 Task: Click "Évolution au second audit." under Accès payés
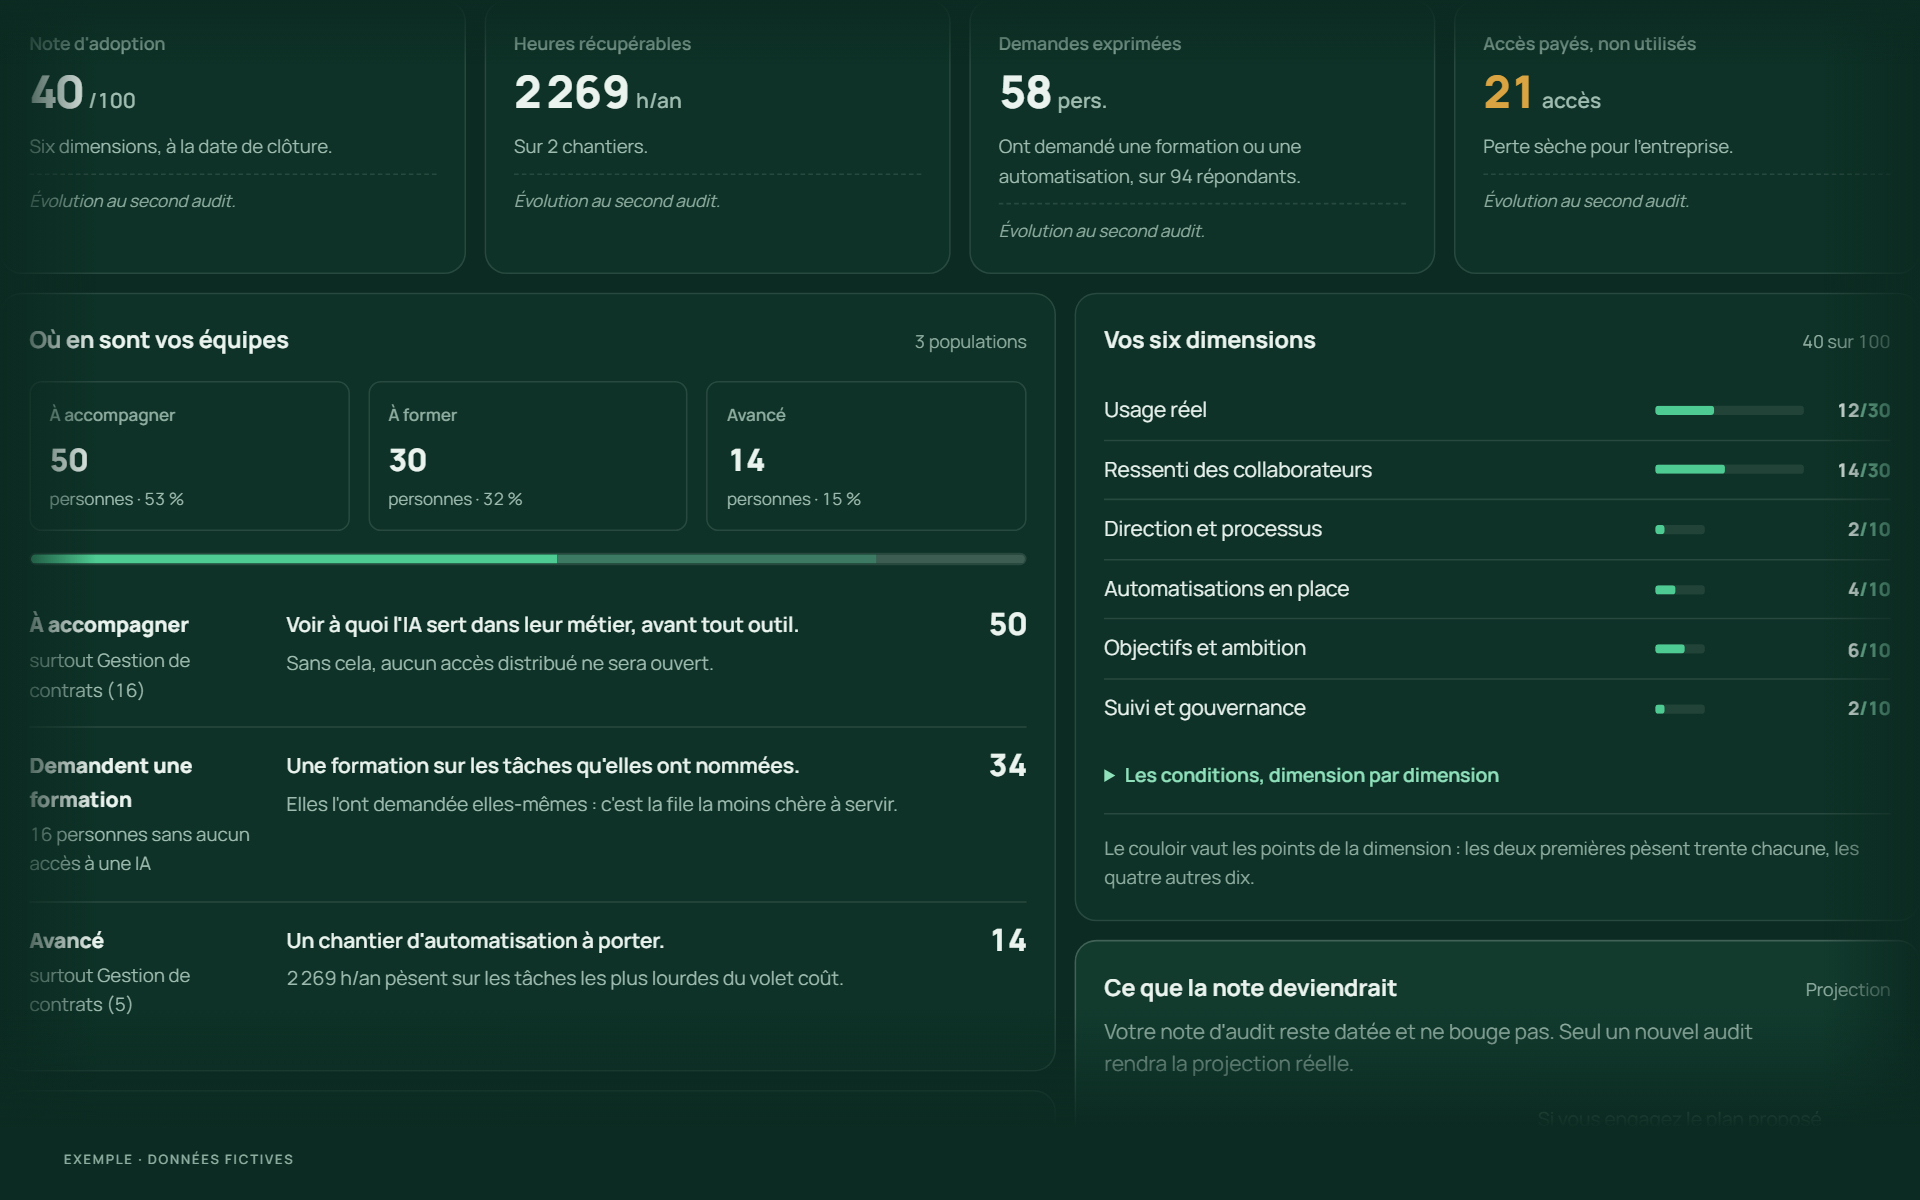point(1586,201)
